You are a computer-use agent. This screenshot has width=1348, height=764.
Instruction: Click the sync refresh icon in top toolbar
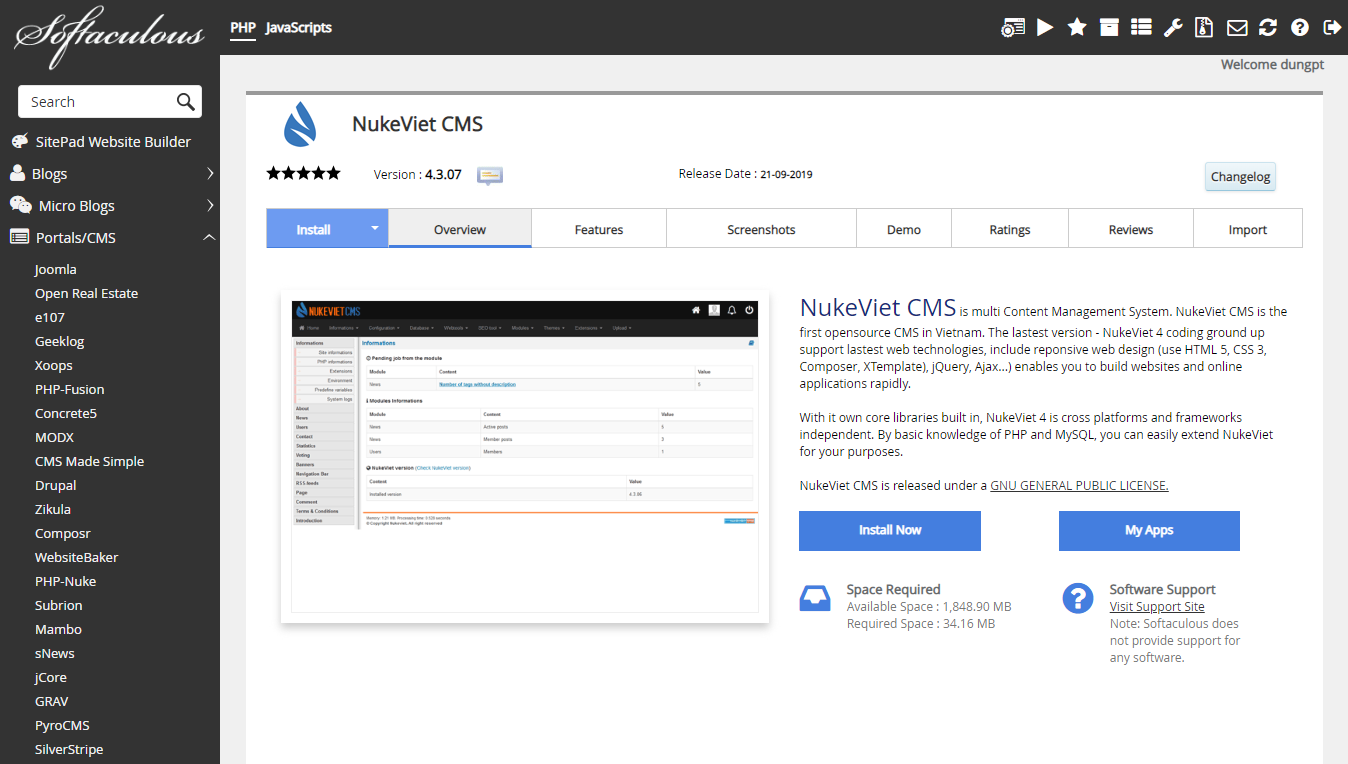click(x=1268, y=27)
